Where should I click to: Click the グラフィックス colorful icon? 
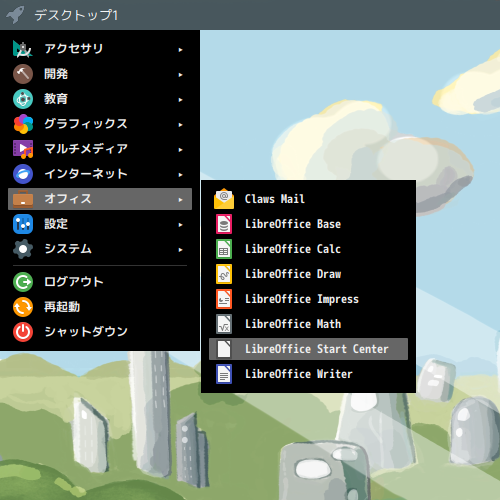(23, 124)
